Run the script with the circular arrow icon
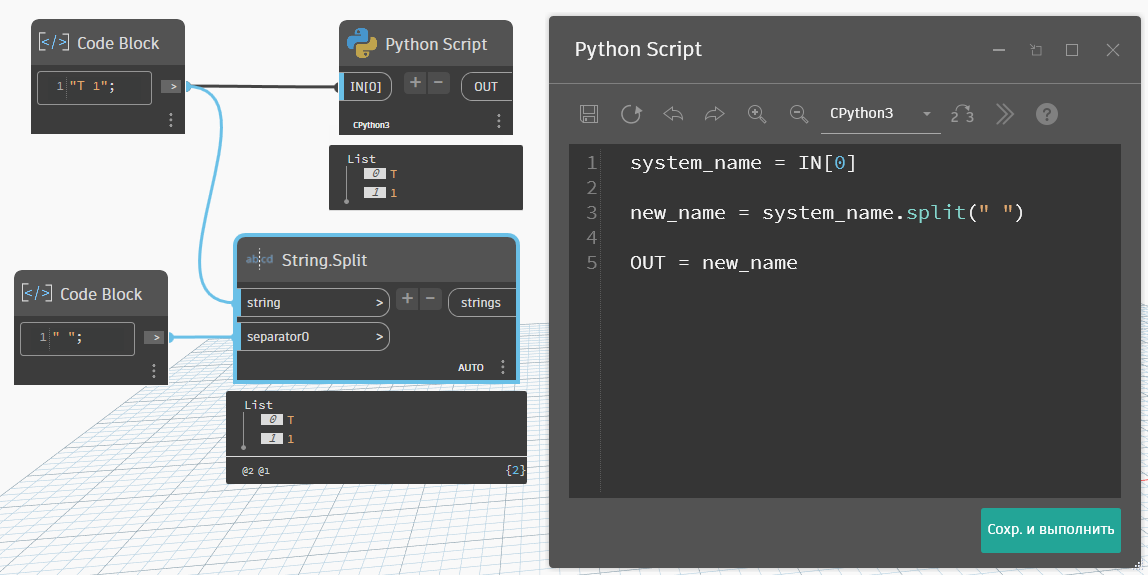This screenshot has width=1148, height=575. 631,114
